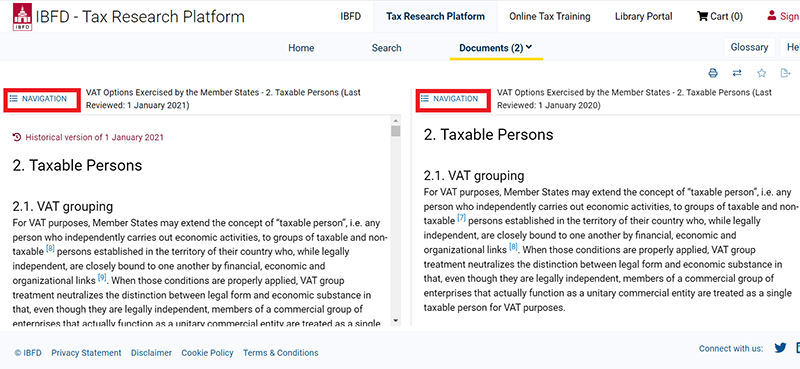Click the Sign in user icon
This screenshot has height=369, width=800.
[771, 16]
